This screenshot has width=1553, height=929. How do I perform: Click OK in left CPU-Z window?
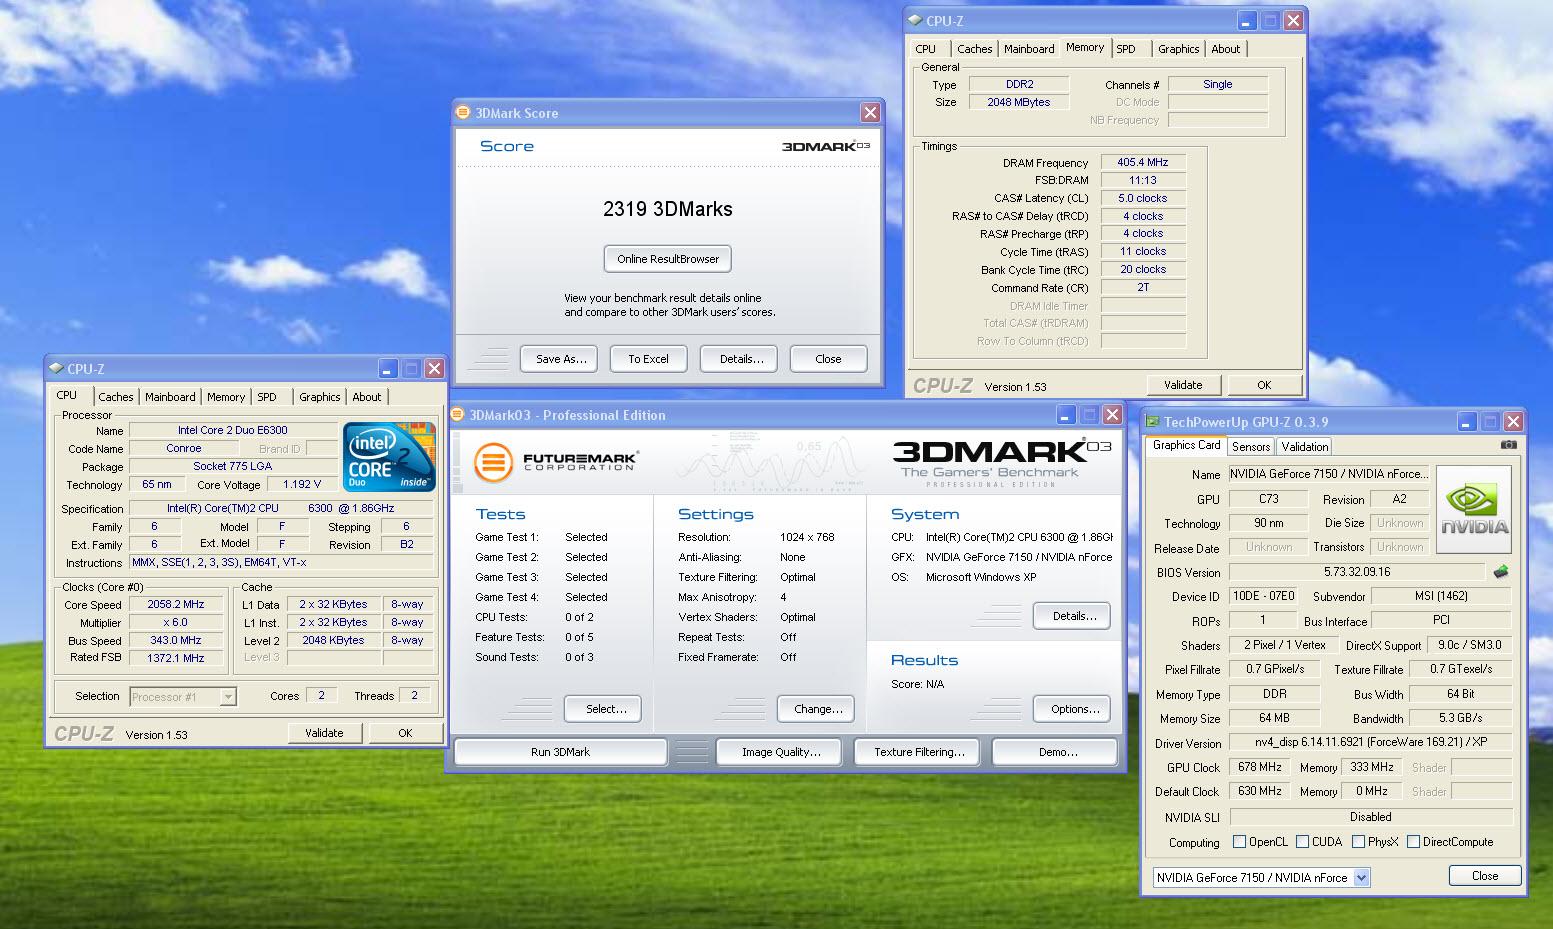pos(405,733)
